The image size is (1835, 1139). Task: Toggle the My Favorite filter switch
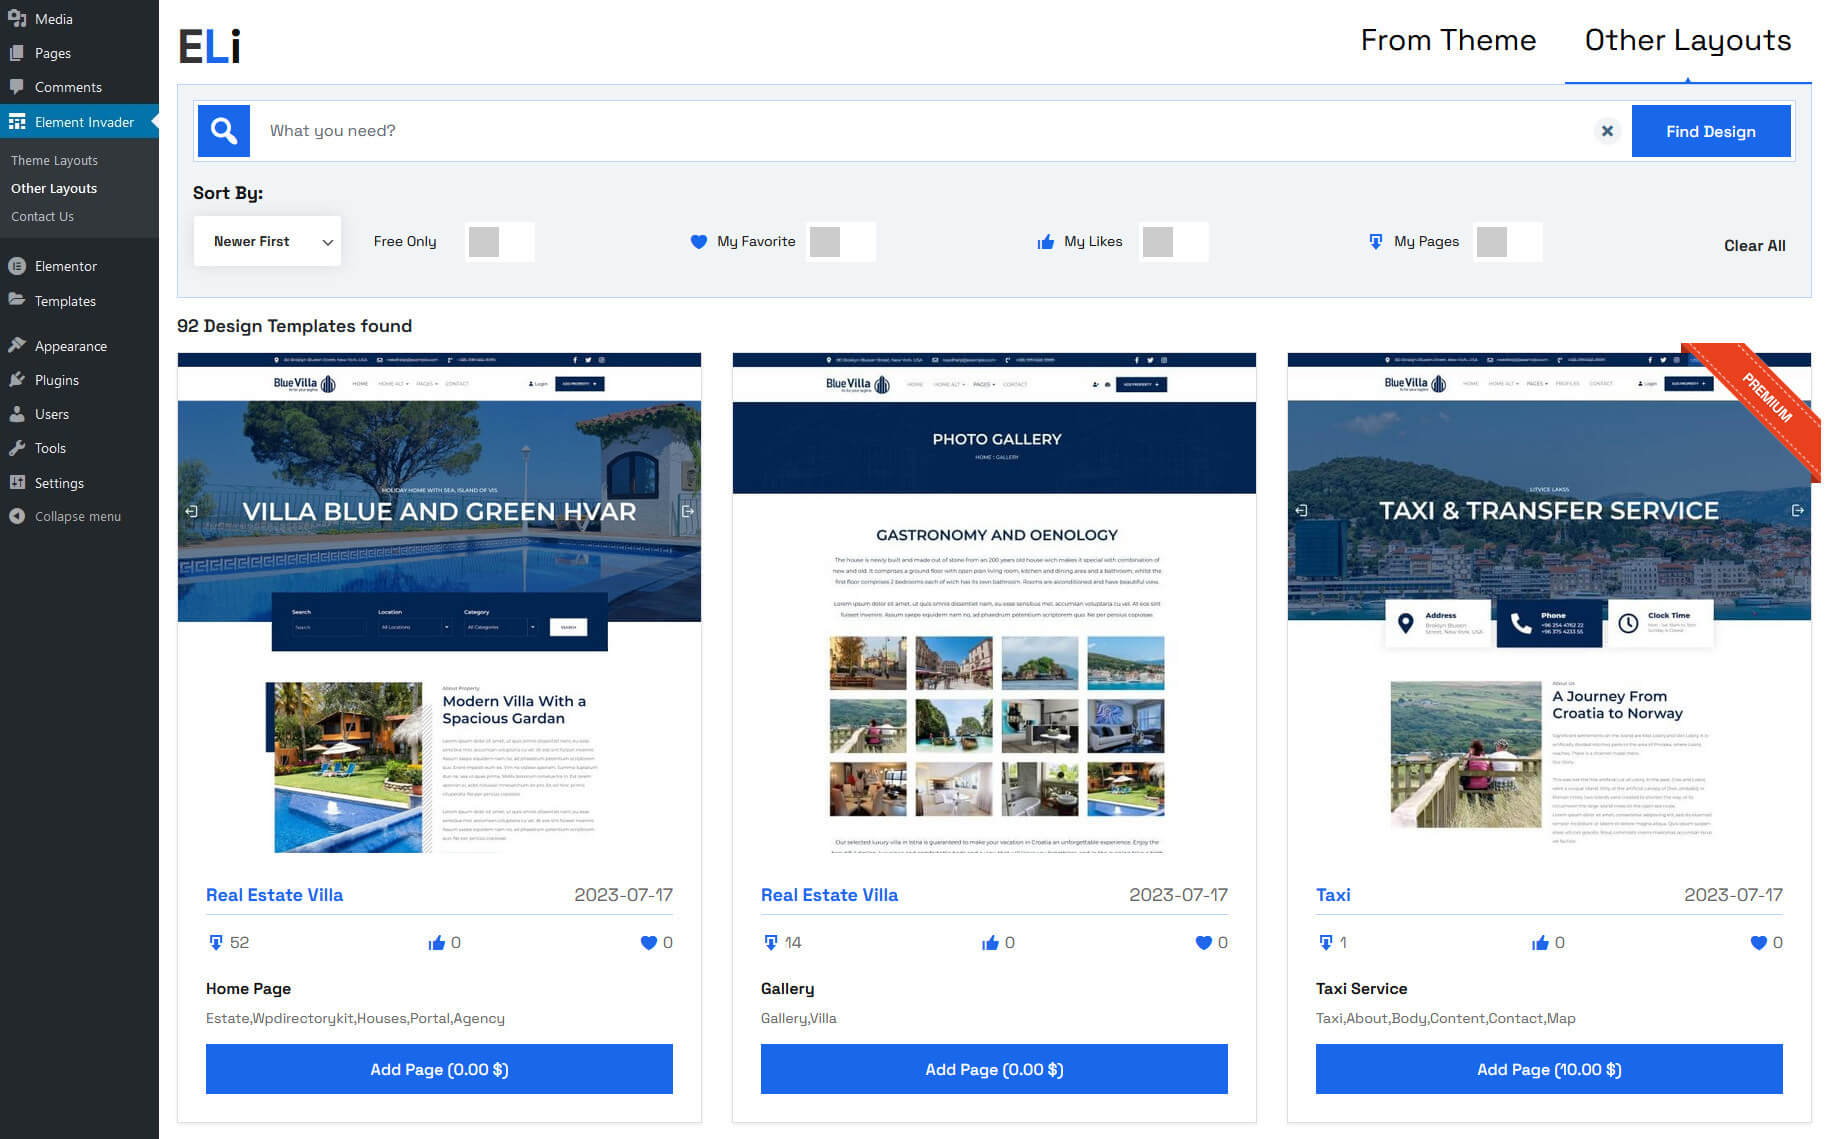coord(841,242)
